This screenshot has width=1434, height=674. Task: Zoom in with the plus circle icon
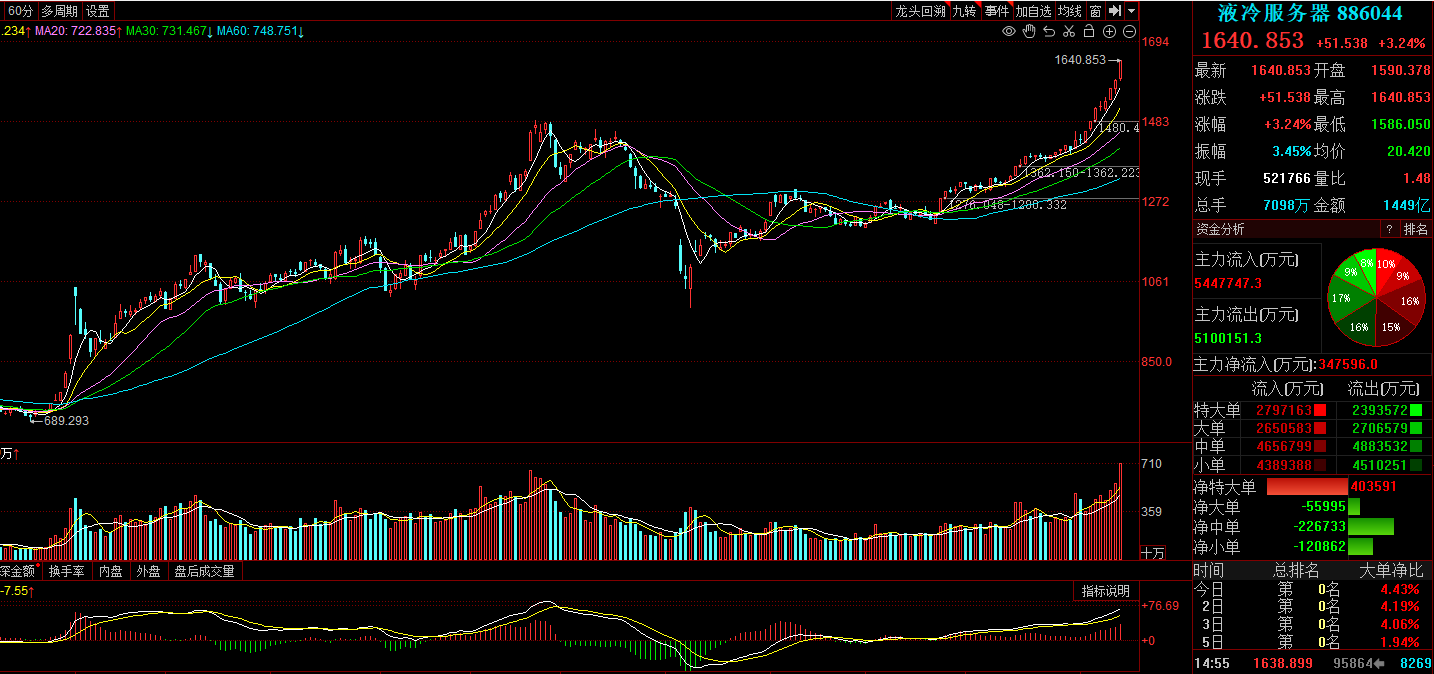tap(1109, 32)
